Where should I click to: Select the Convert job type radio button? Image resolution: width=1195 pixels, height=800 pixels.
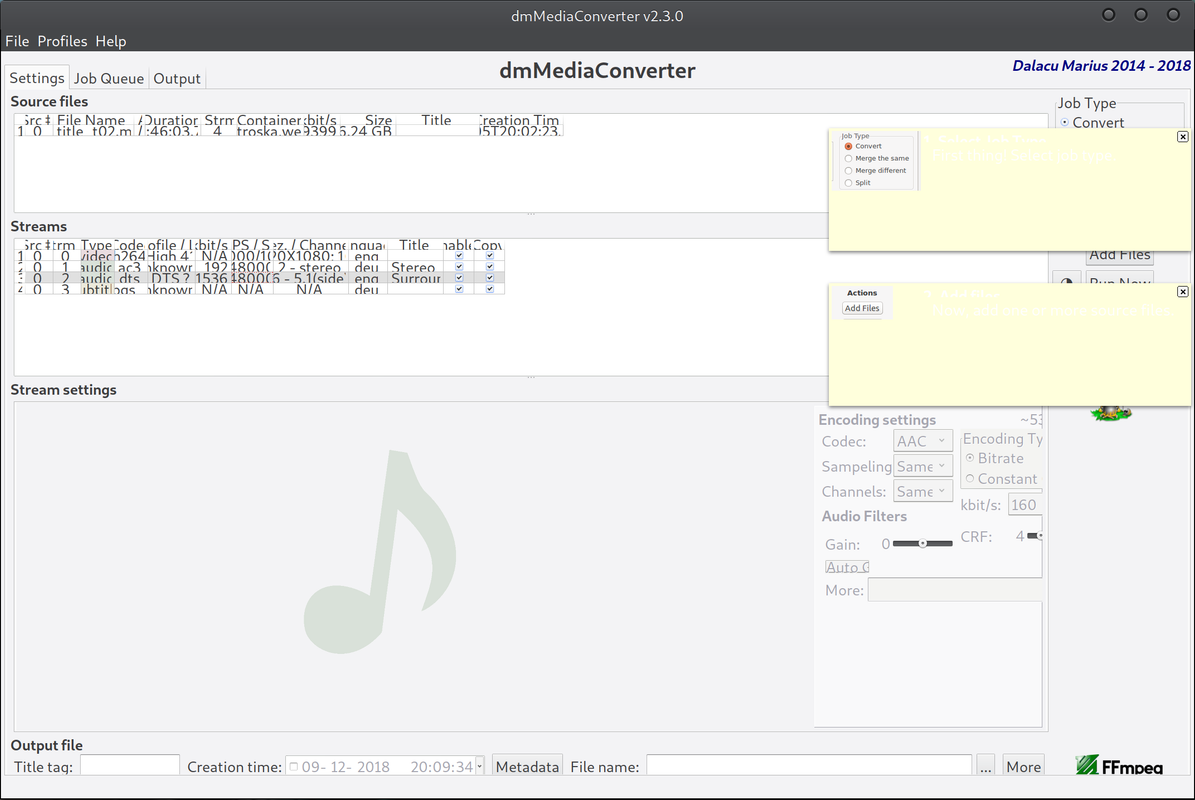click(x=1065, y=123)
